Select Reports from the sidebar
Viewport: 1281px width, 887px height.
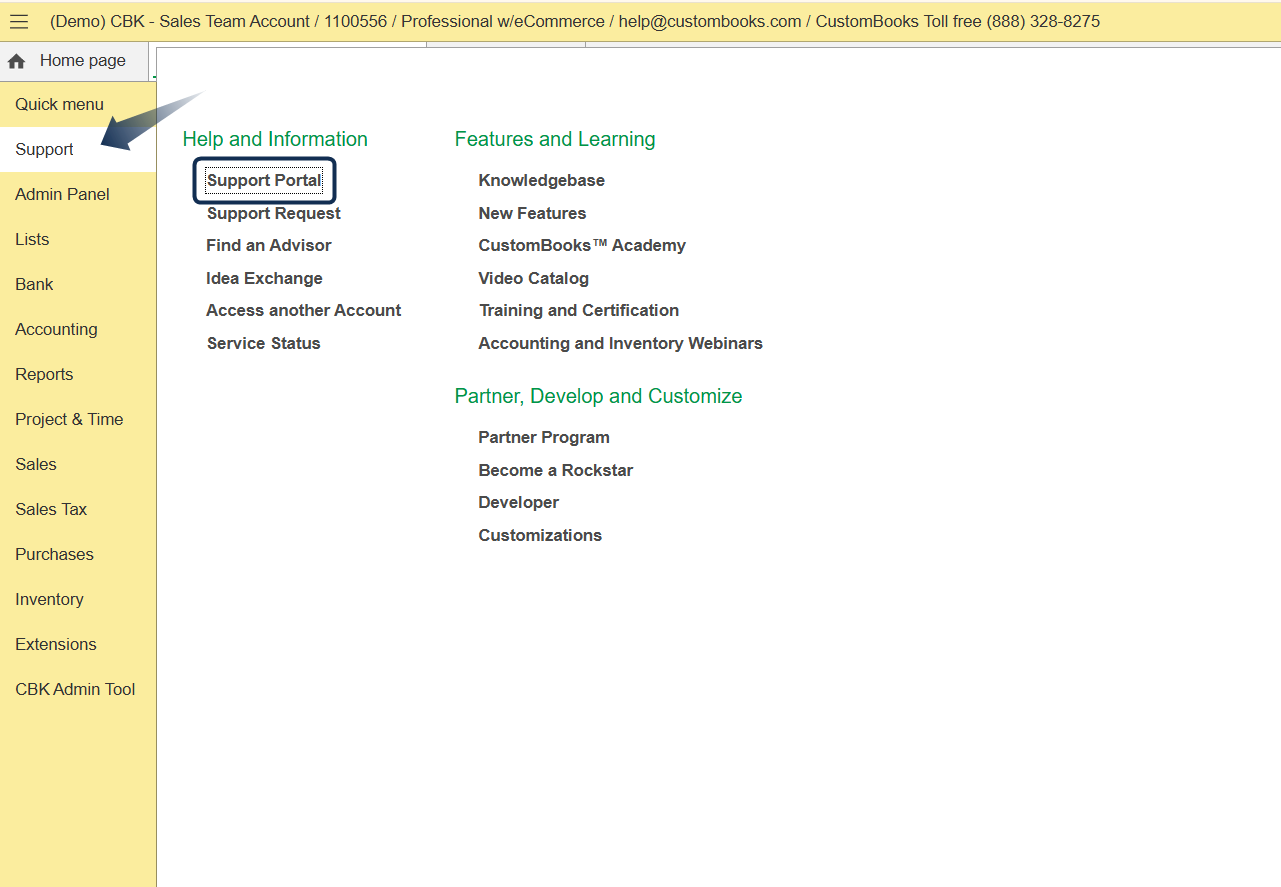(x=44, y=374)
